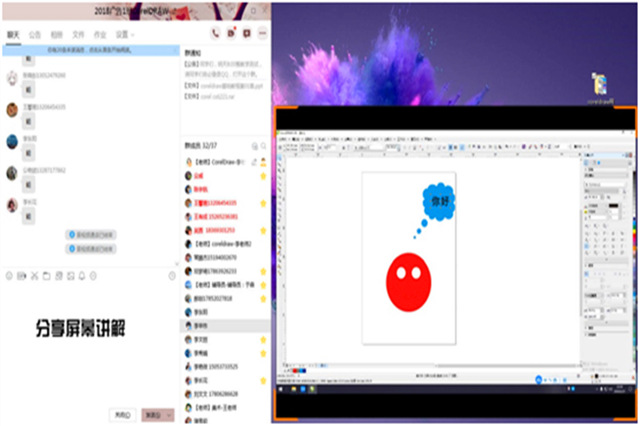Open the message history clock icon
639x426 pixels.
(x=171, y=275)
